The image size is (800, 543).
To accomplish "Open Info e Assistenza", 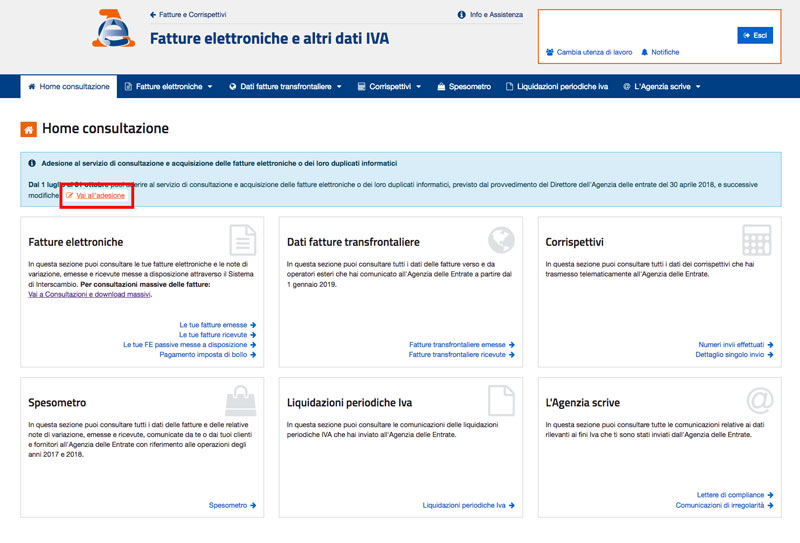I will (490, 15).
